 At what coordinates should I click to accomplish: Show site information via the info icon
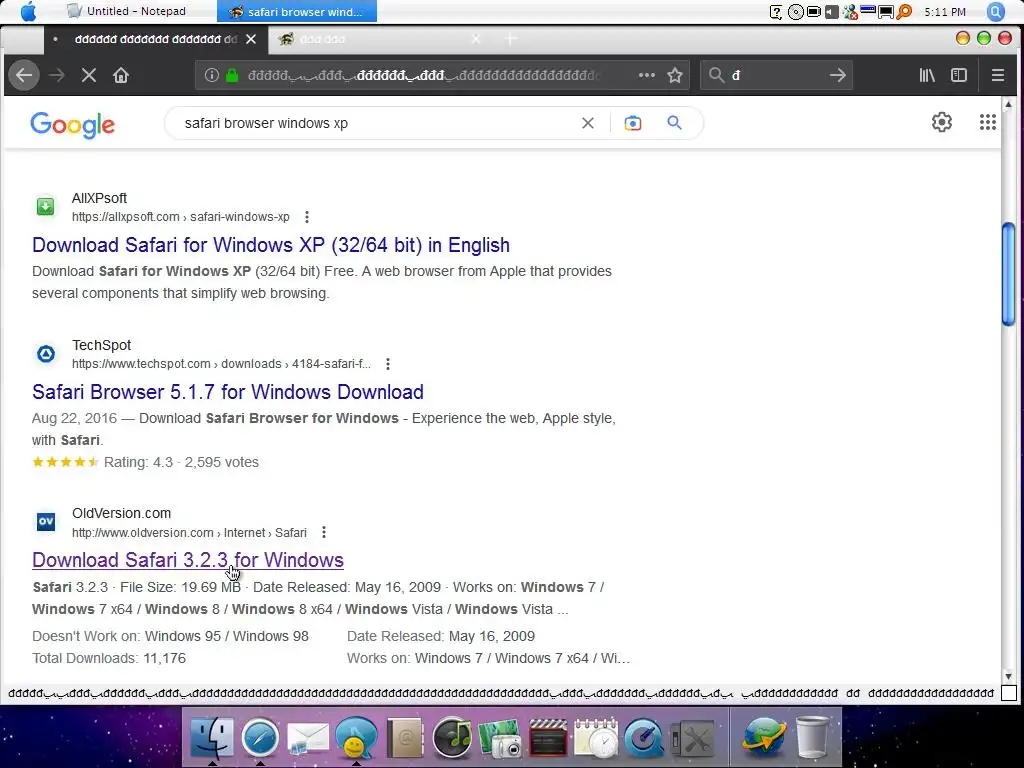click(212, 75)
